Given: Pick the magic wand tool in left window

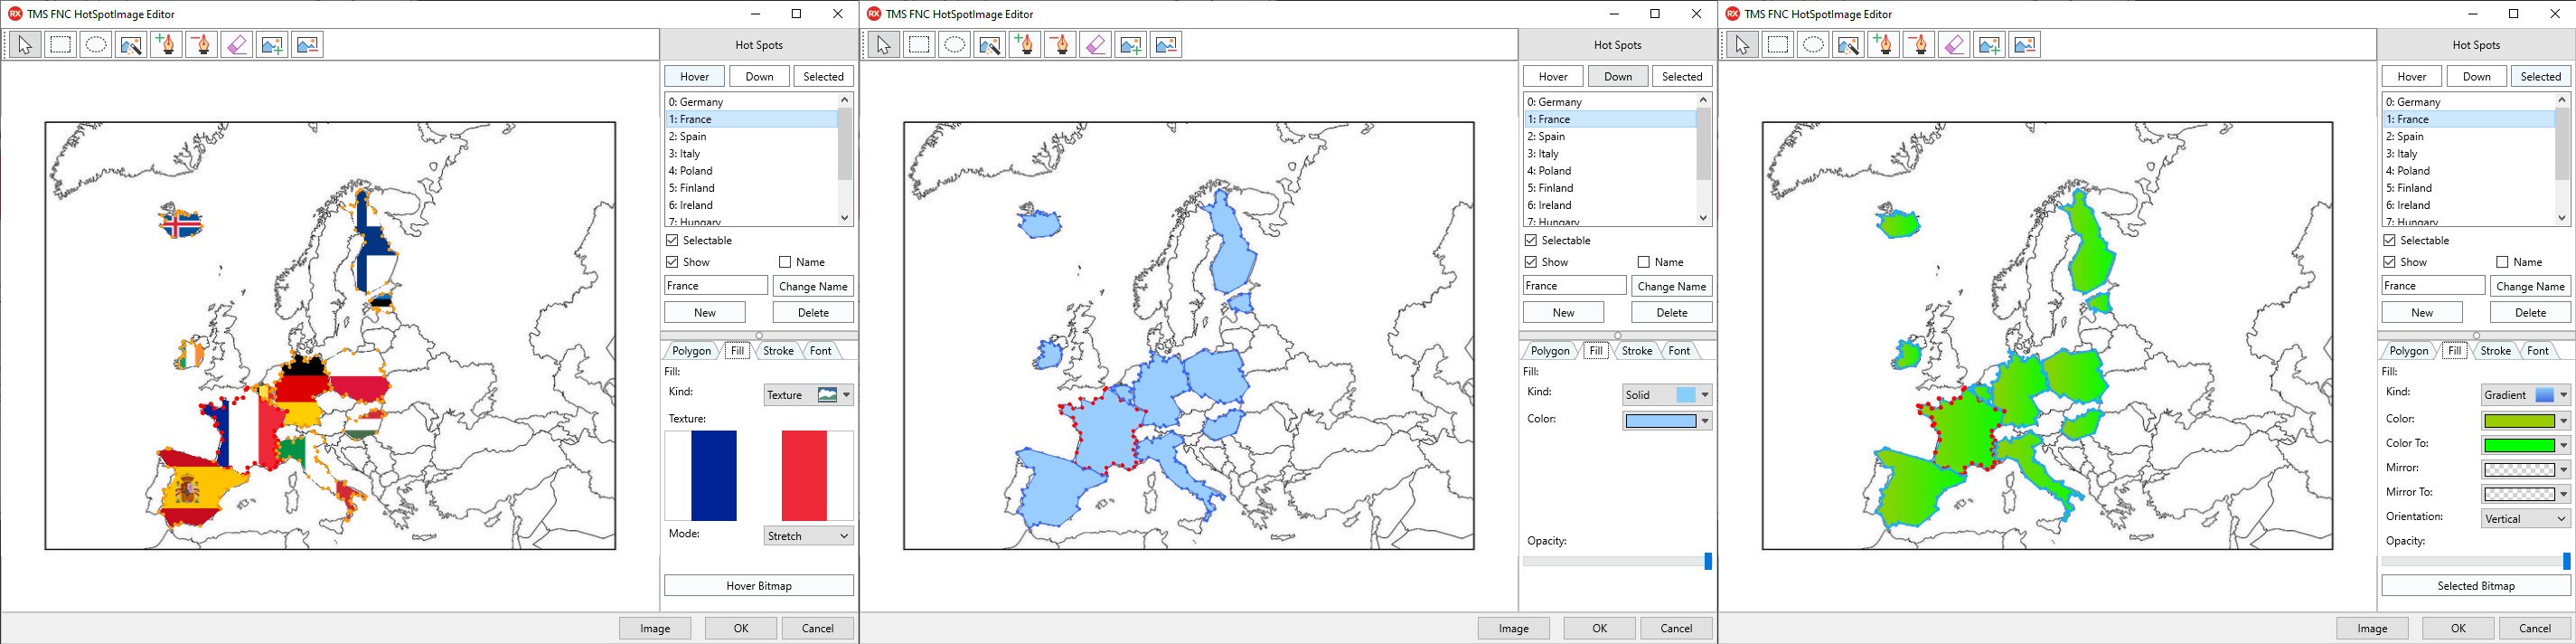Looking at the screenshot, I should pos(131,45).
